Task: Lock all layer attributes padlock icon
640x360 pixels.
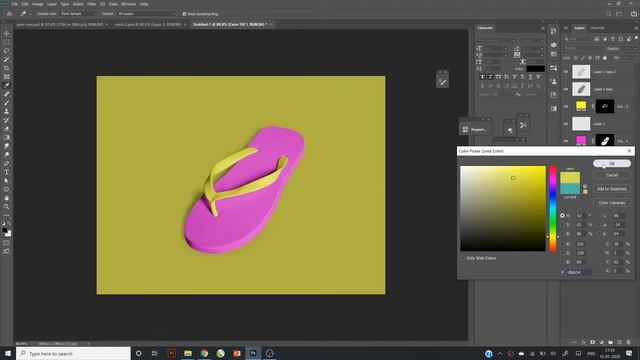Action: 604,58
